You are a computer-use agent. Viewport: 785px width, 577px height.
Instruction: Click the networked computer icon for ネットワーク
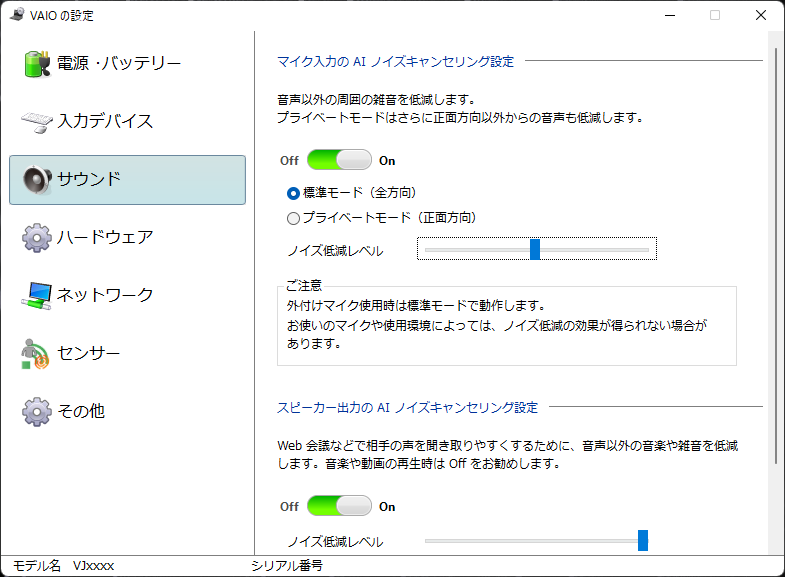(37, 296)
